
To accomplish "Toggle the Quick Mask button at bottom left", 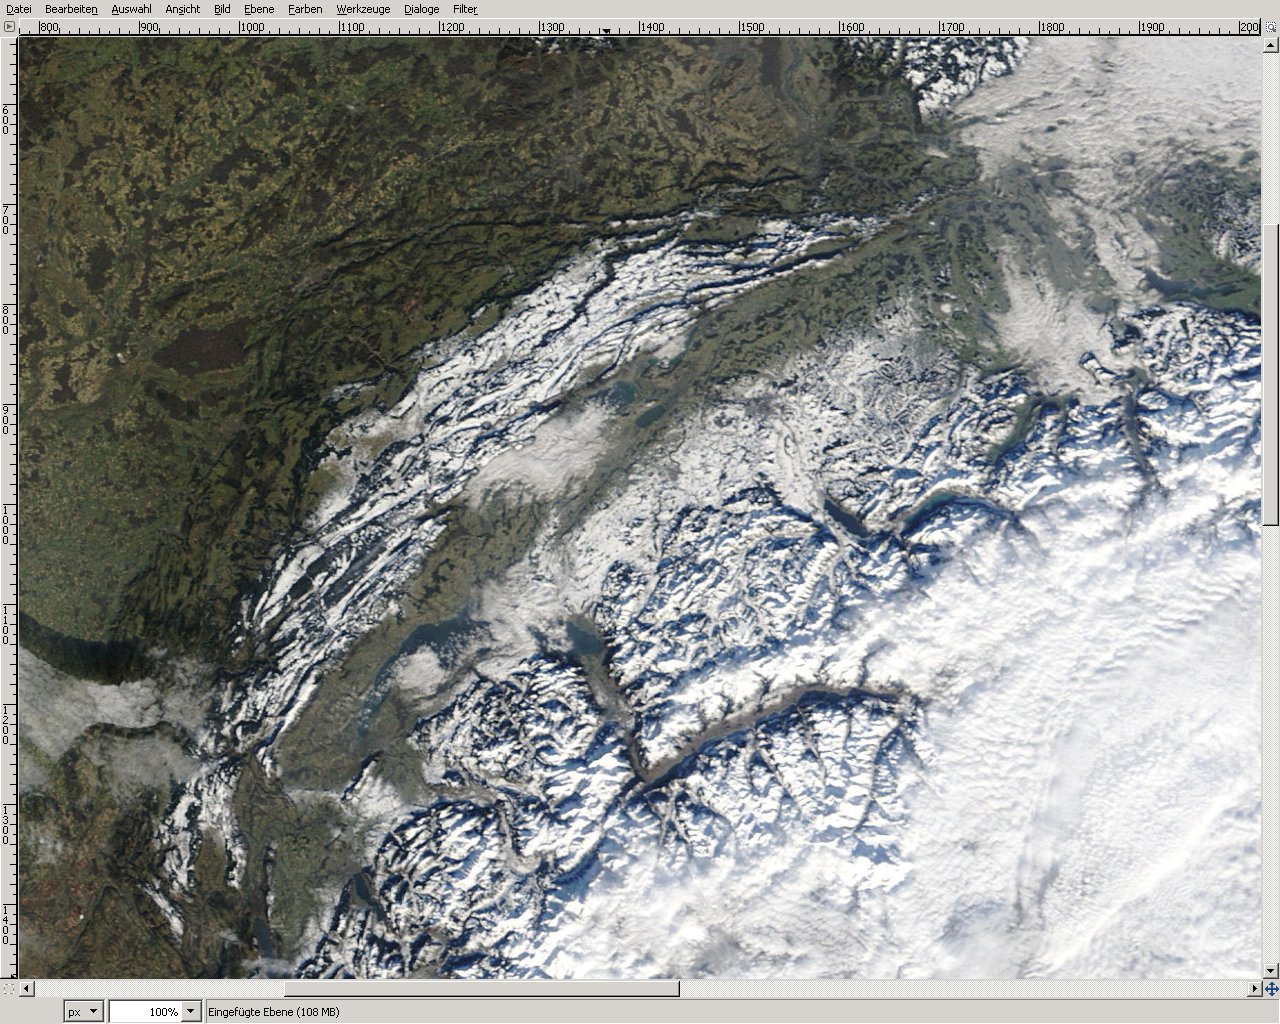I will coord(9,989).
